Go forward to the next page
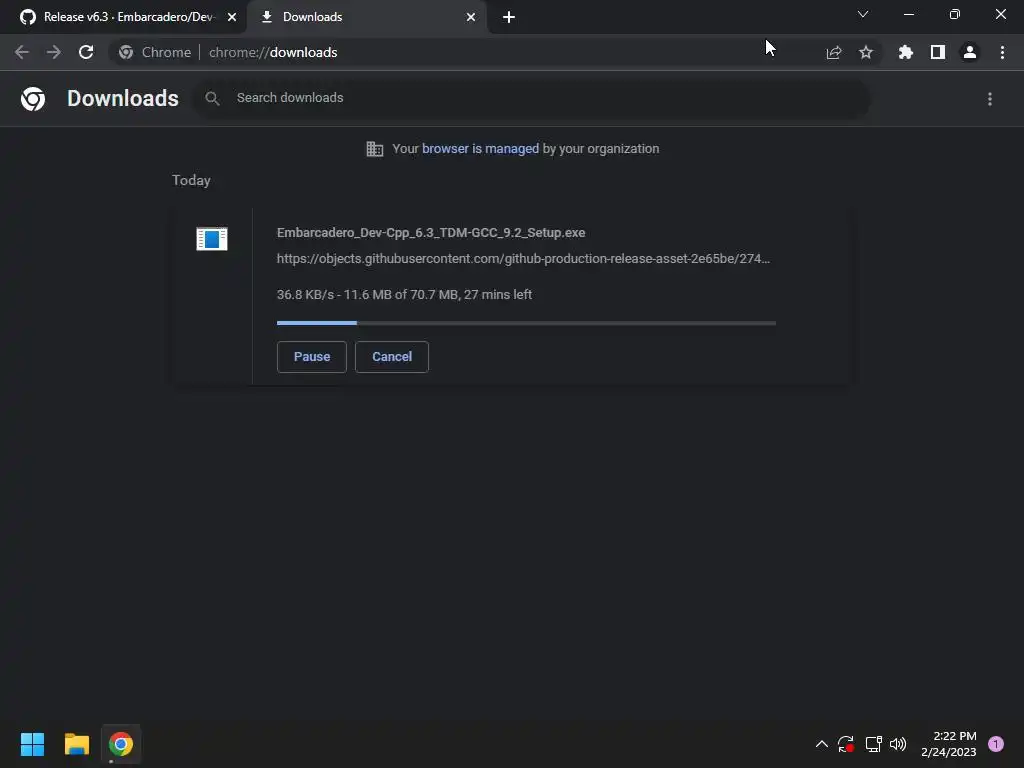The image size is (1024, 768). click(x=54, y=52)
